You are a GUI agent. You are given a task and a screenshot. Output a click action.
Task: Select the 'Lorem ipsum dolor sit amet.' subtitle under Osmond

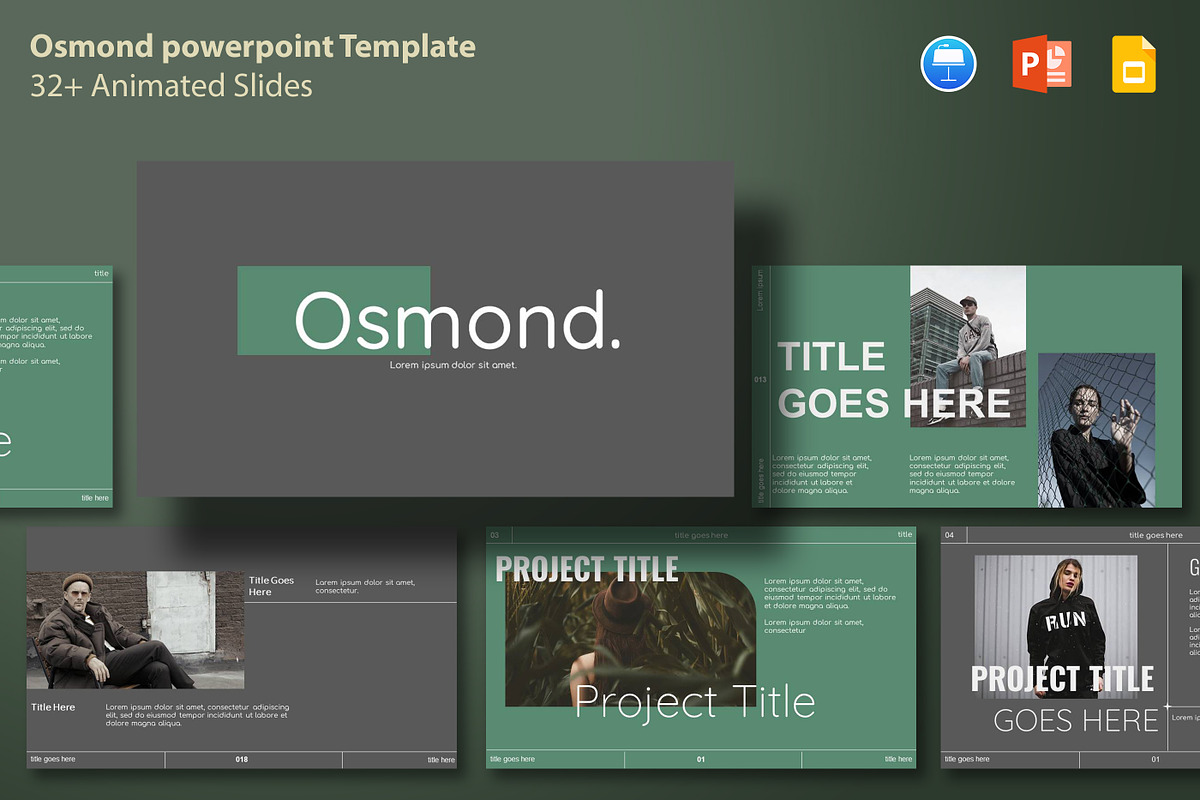(x=453, y=365)
